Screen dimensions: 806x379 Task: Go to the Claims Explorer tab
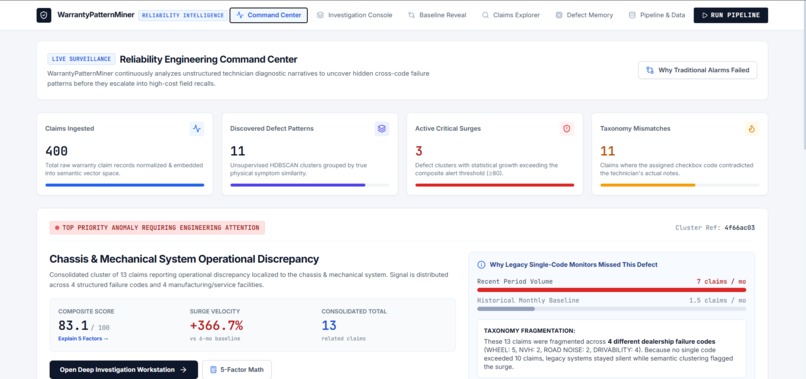coord(510,15)
